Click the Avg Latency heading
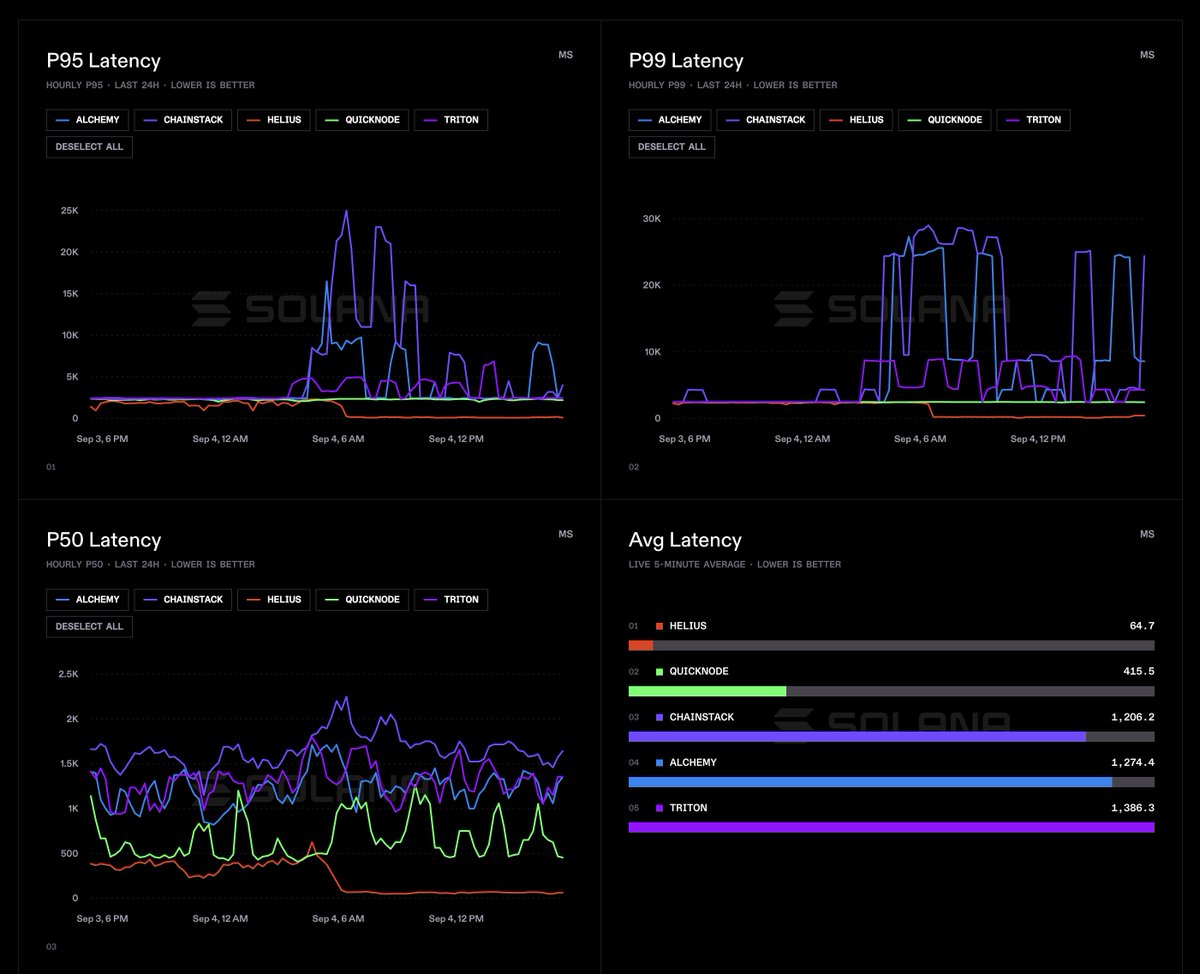Image resolution: width=1200 pixels, height=974 pixels. click(685, 540)
